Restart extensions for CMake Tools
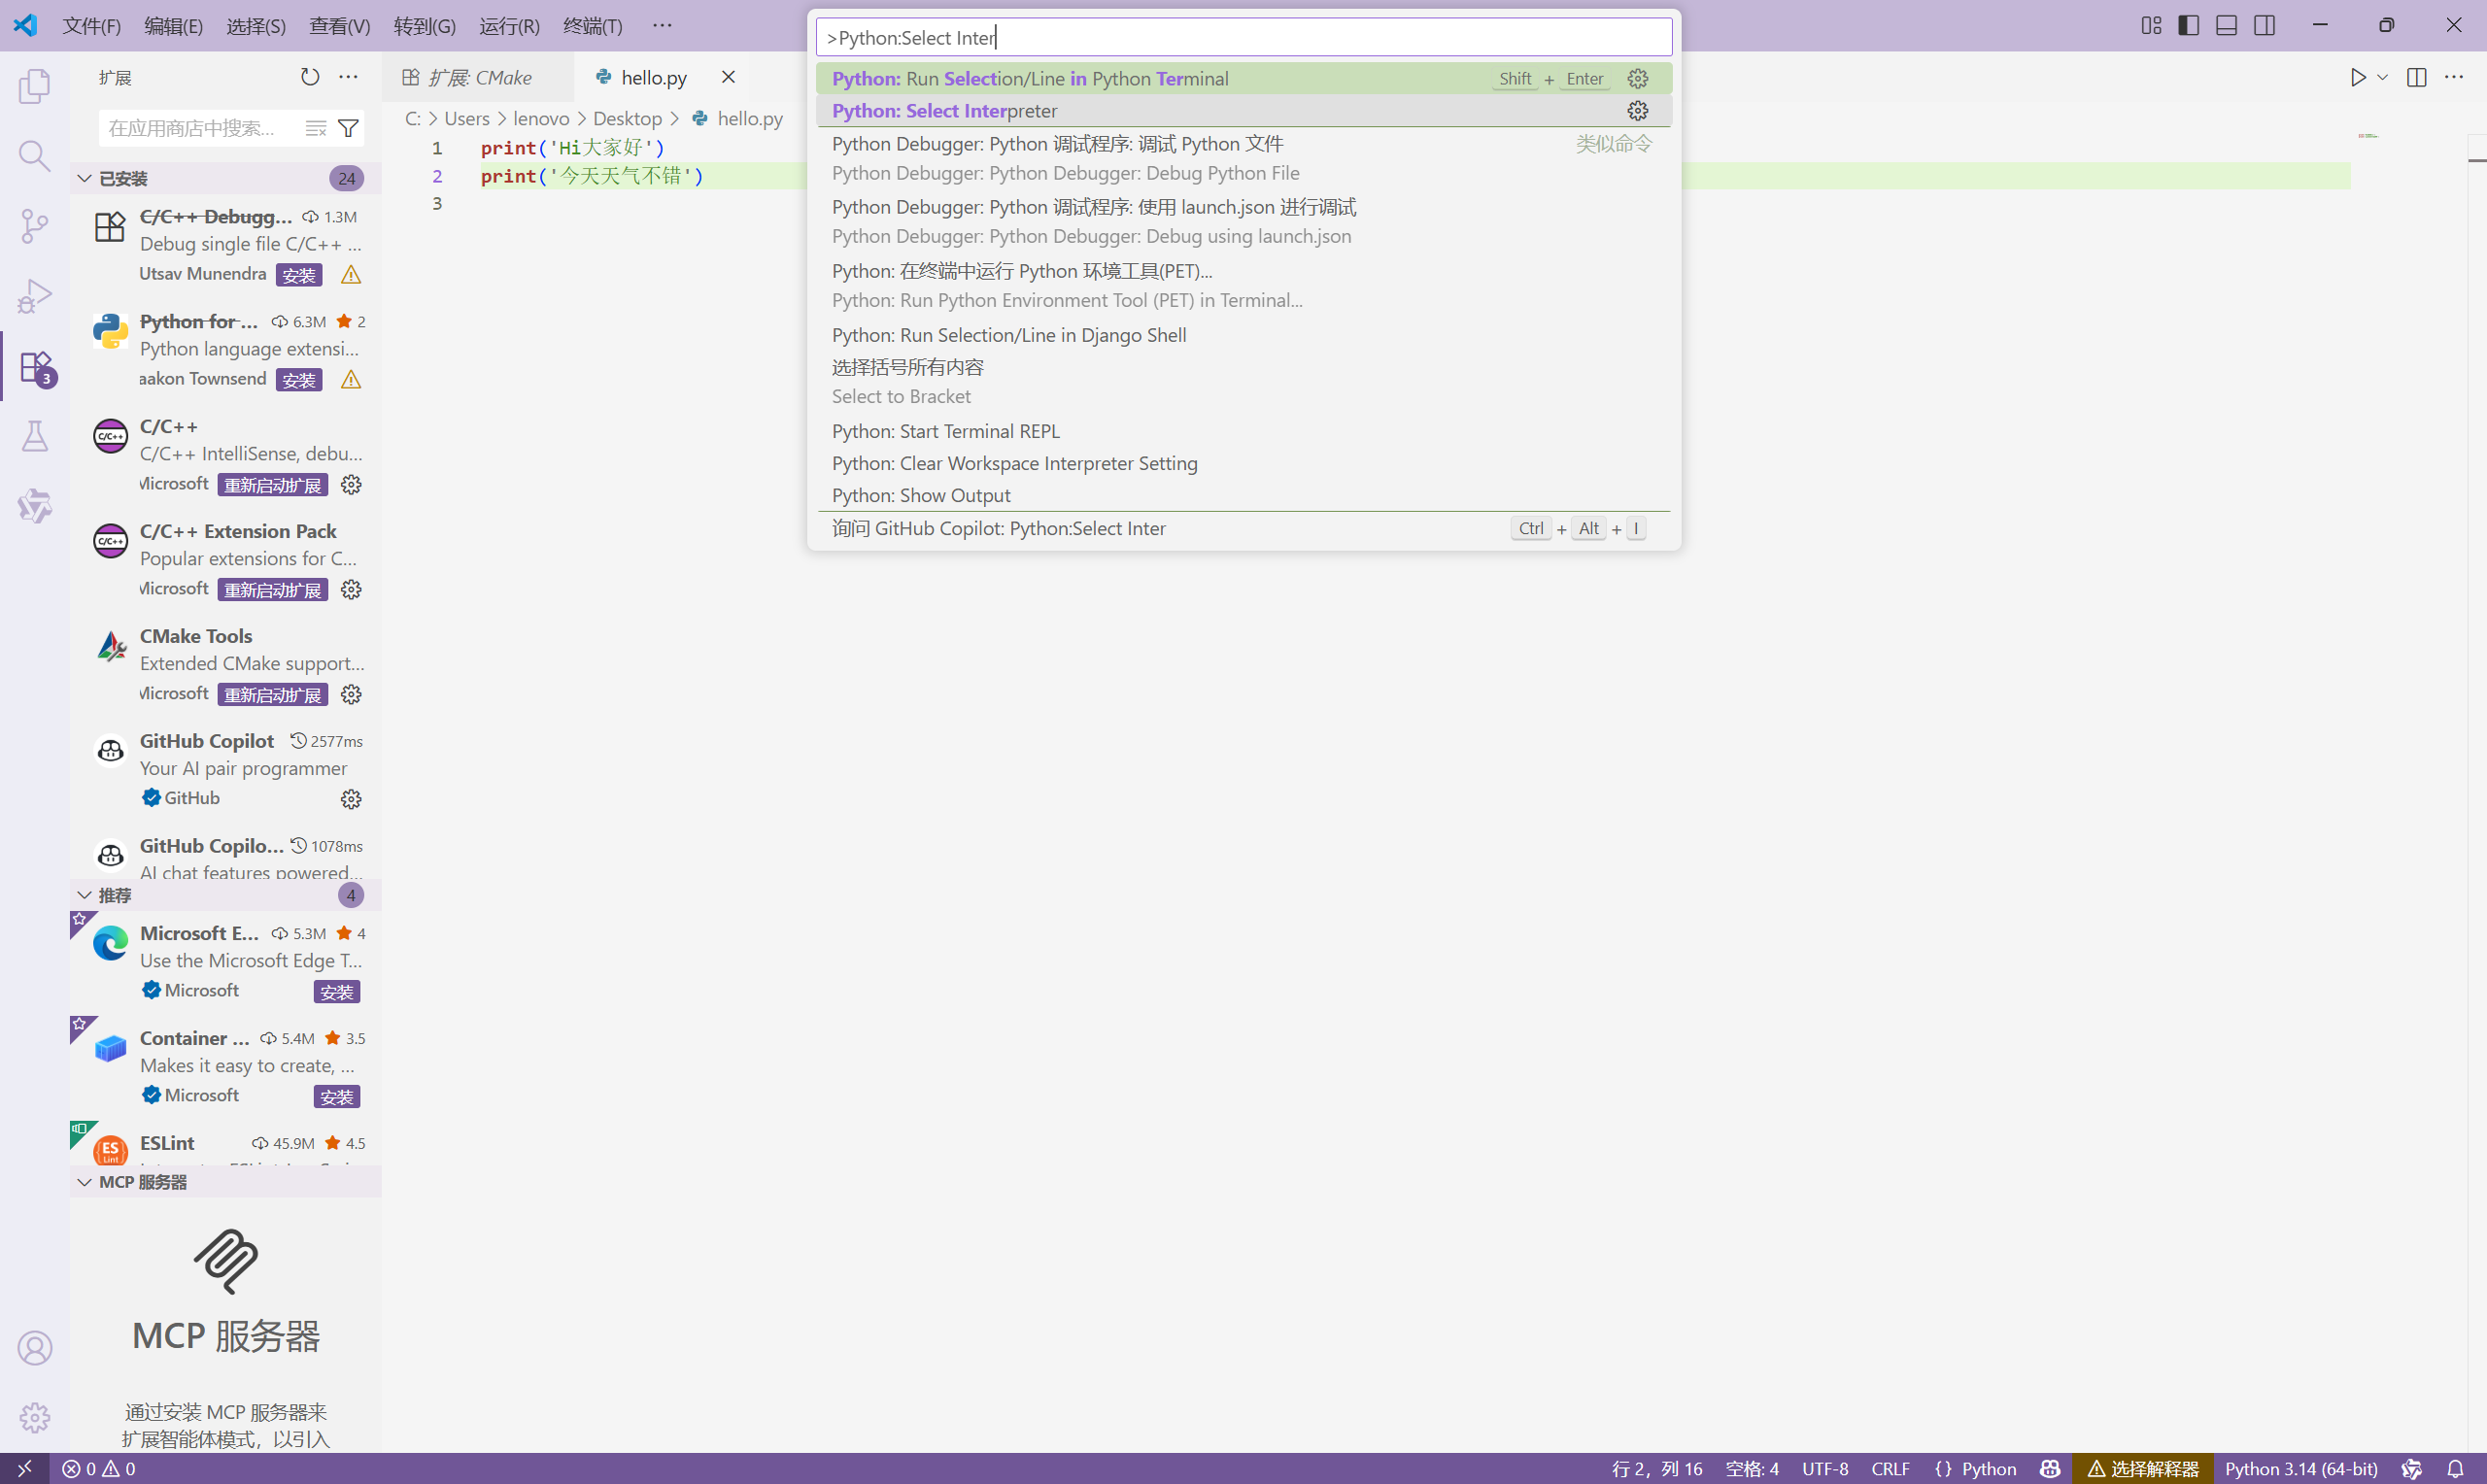The image size is (2487, 1484). [273, 695]
